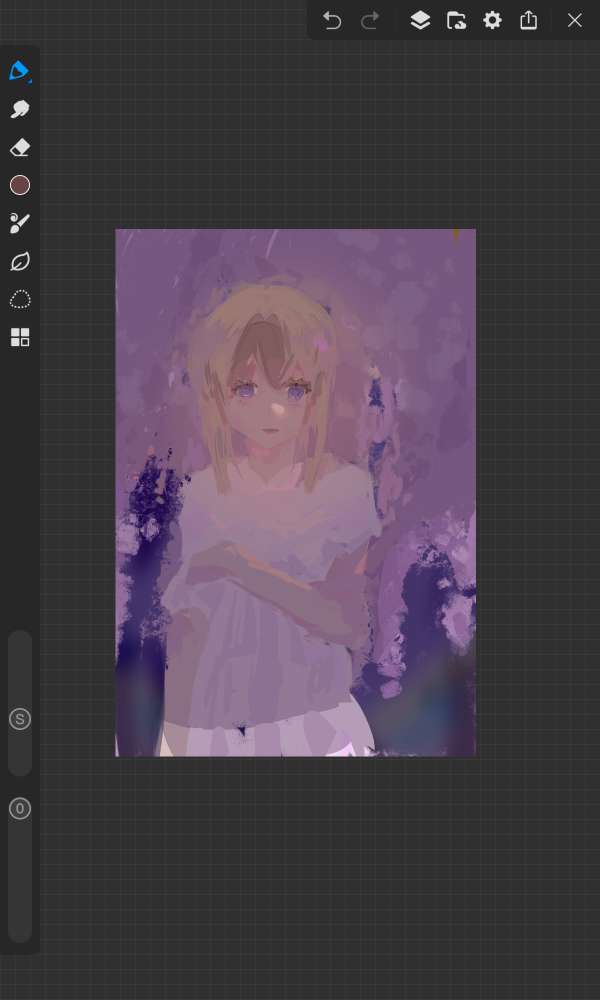Click the leaf-shaped tool icon
Image resolution: width=600 pixels, height=1000 pixels.
click(x=20, y=261)
